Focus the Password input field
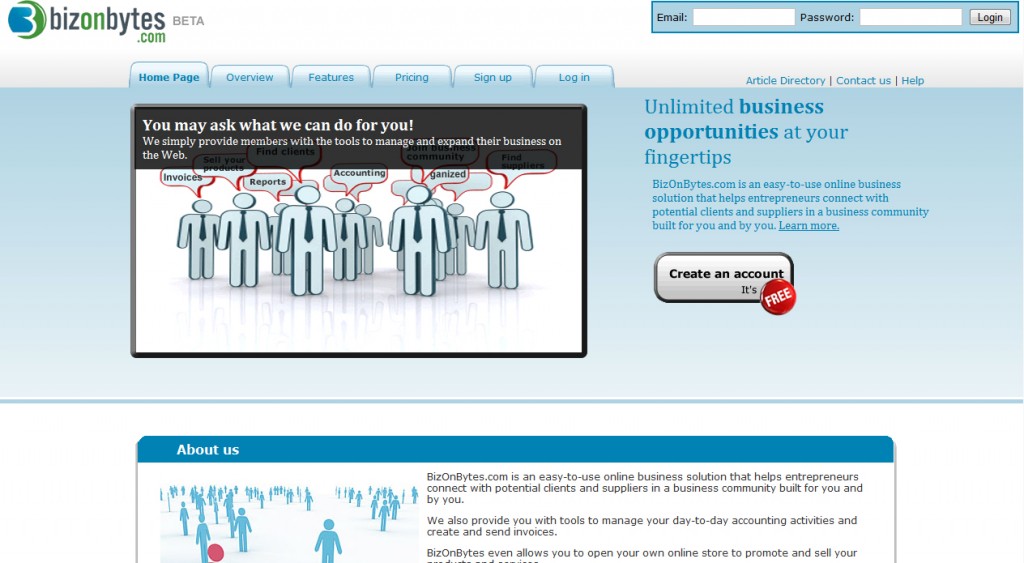 (910, 17)
